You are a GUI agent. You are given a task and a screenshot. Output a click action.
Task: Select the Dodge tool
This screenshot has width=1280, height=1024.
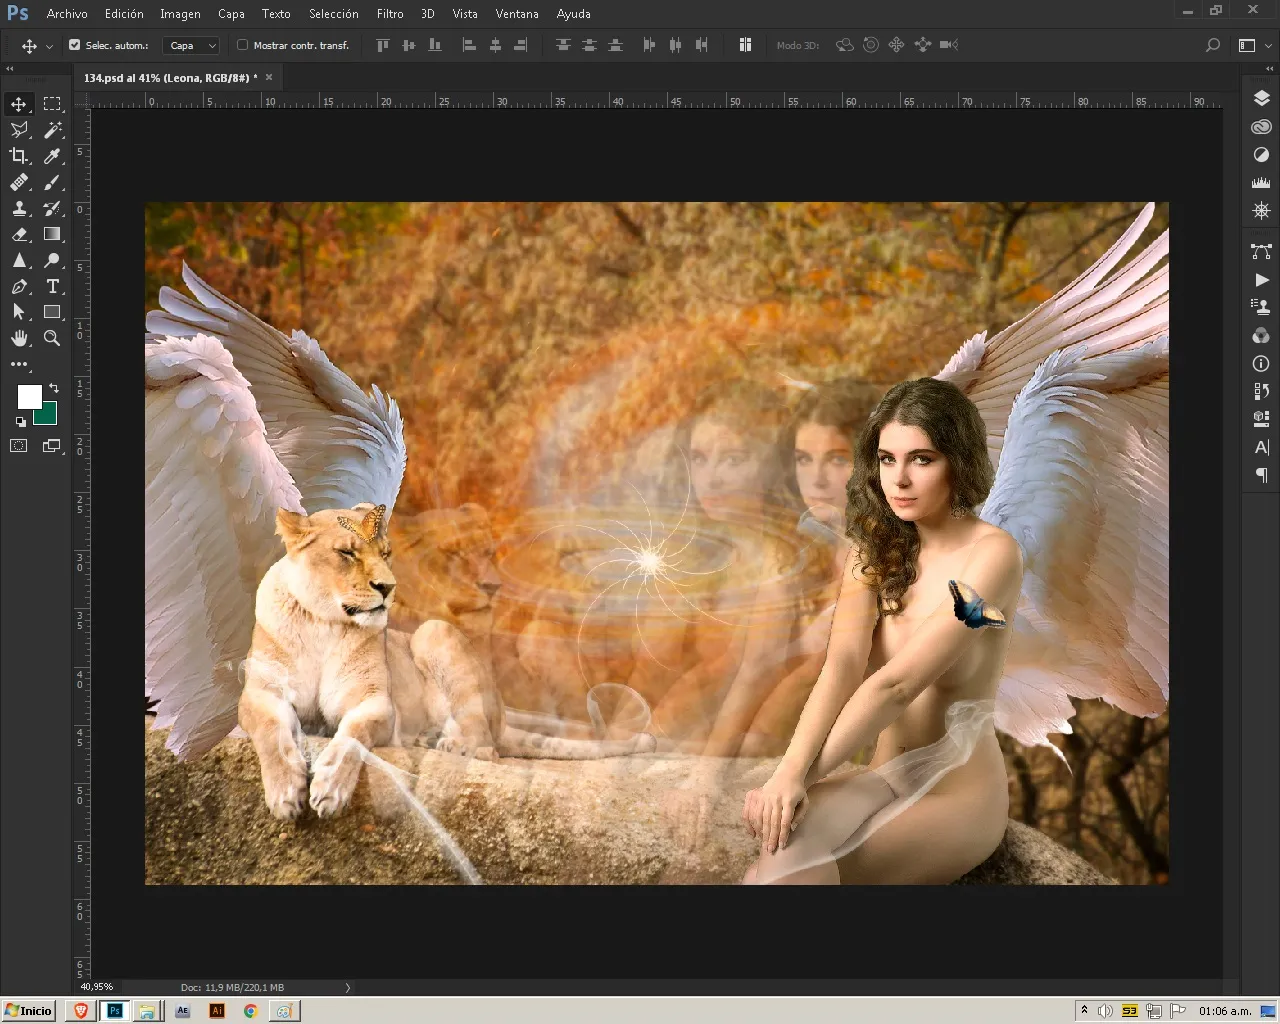[52, 260]
